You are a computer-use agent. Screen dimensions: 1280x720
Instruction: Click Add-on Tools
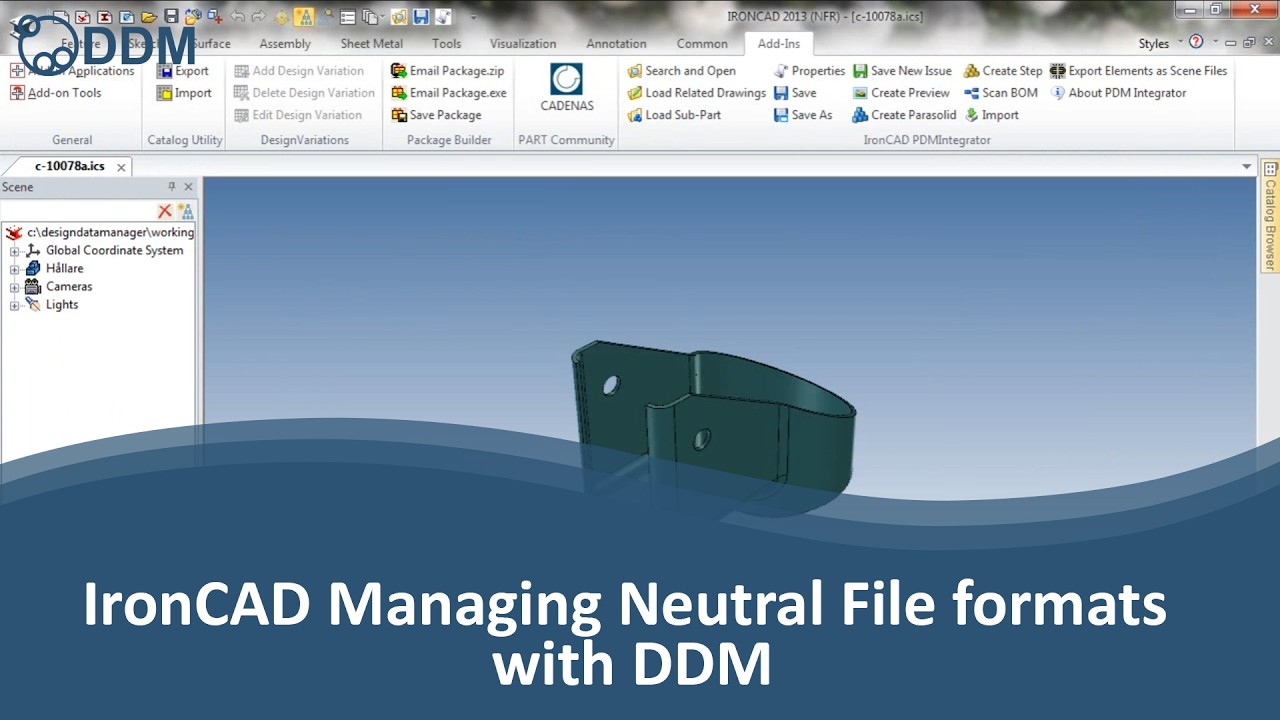(x=56, y=93)
